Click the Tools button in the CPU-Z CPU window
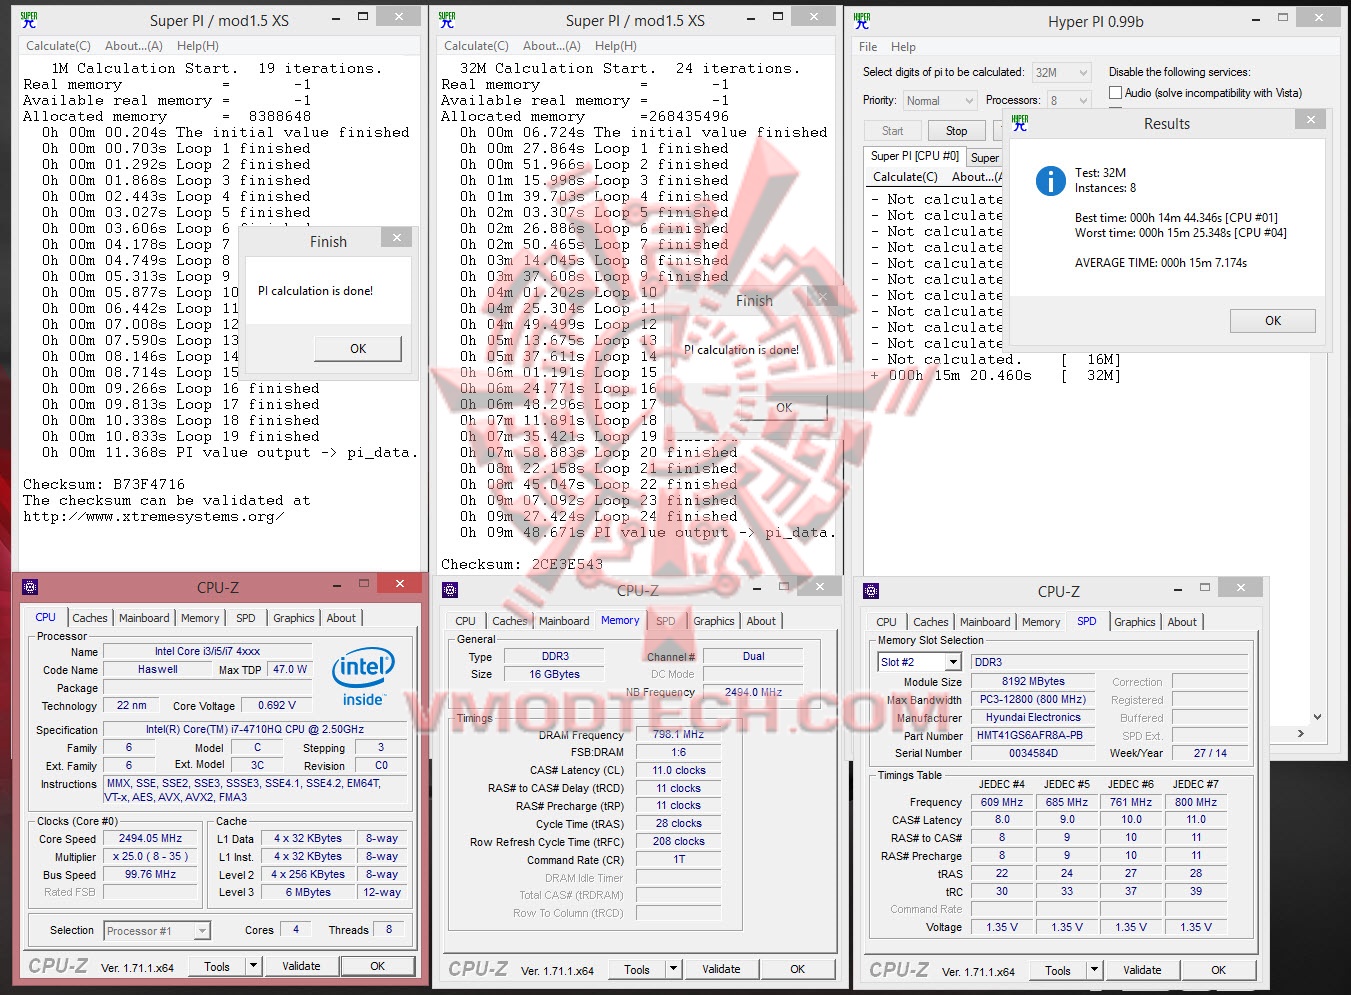1351x995 pixels. (x=217, y=966)
